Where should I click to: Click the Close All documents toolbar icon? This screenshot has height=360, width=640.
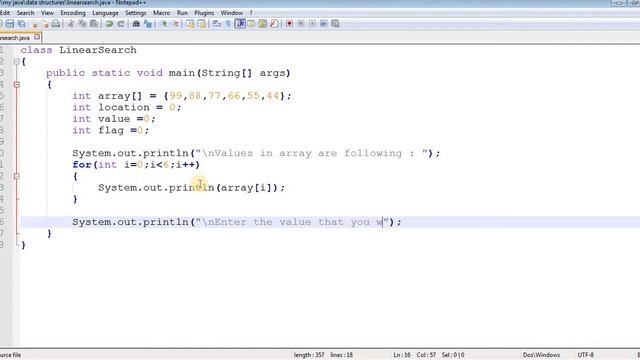45,24
